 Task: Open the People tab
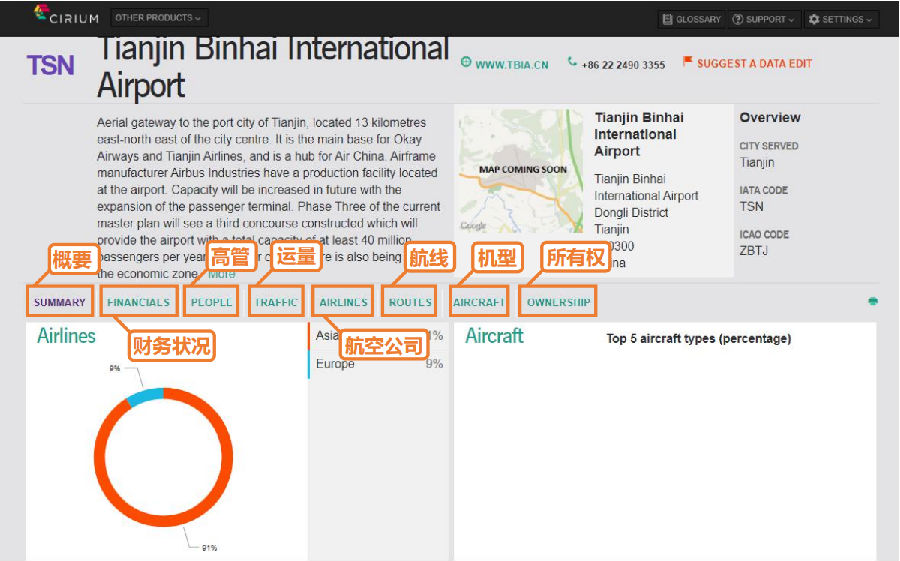click(211, 302)
